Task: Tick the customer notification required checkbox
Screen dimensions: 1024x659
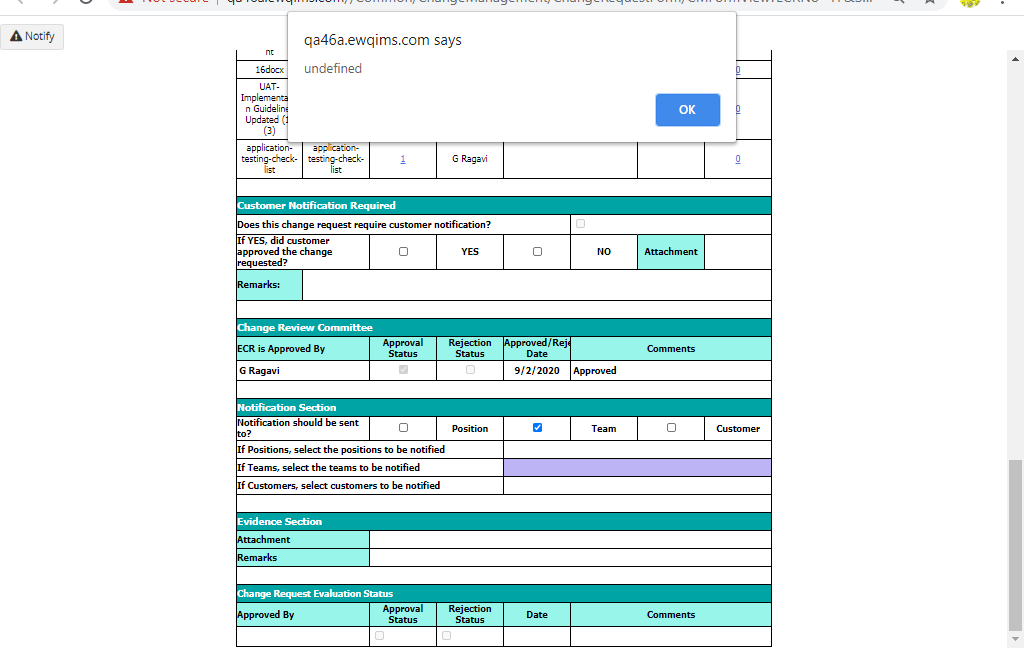Action: coord(581,223)
